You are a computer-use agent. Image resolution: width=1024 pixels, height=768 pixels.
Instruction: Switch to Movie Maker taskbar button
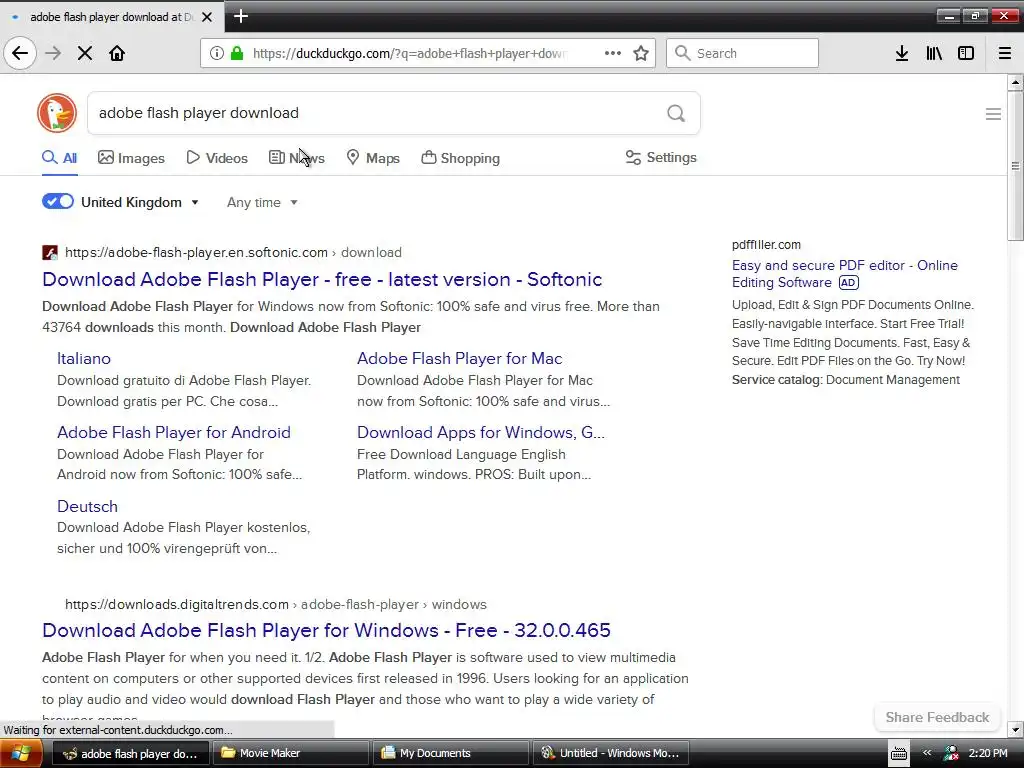point(291,753)
